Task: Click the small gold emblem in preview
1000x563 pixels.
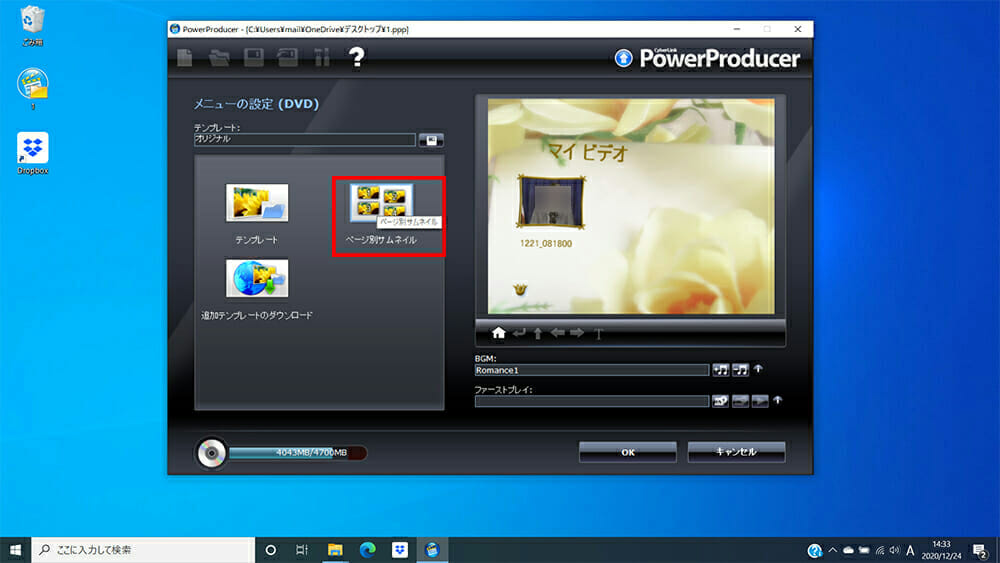Action: click(520, 289)
